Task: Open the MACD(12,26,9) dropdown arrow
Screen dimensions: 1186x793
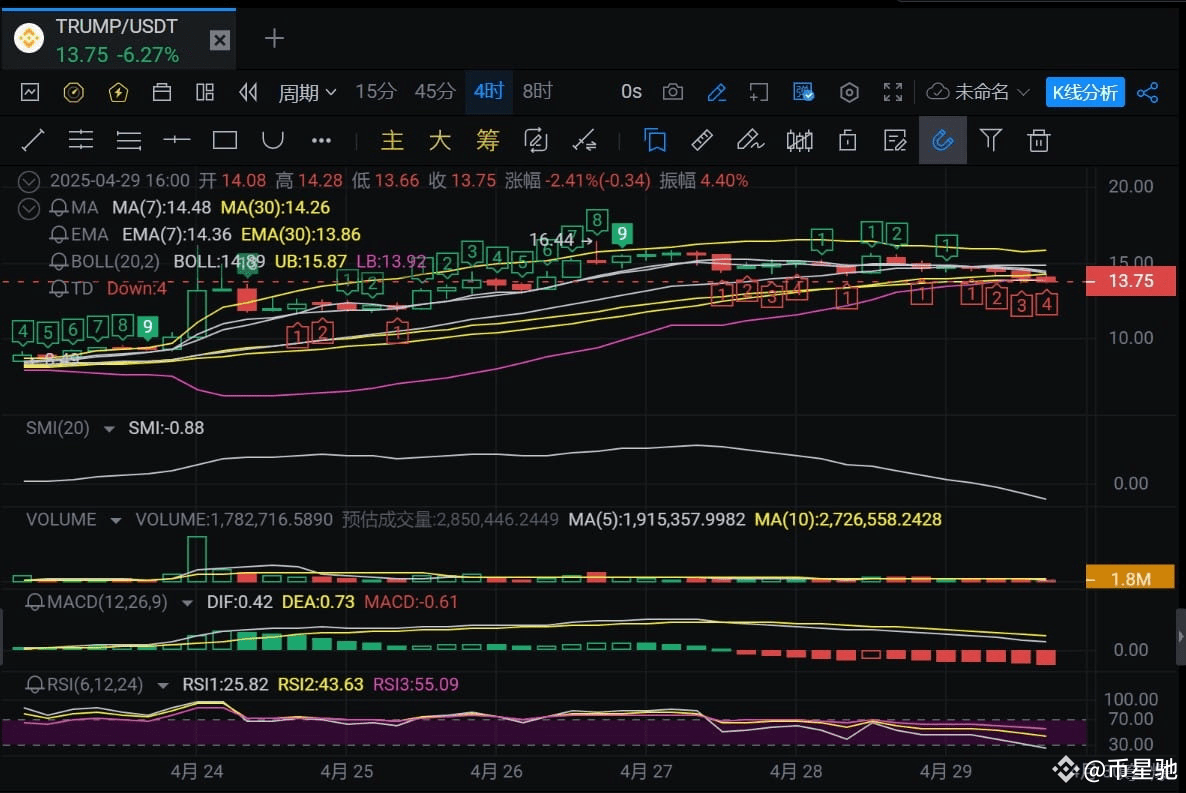Action: (187, 603)
